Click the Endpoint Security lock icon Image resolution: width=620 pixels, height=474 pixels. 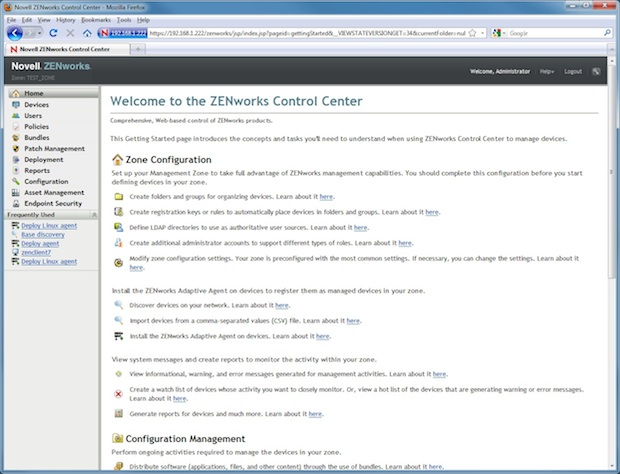tap(15, 203)
